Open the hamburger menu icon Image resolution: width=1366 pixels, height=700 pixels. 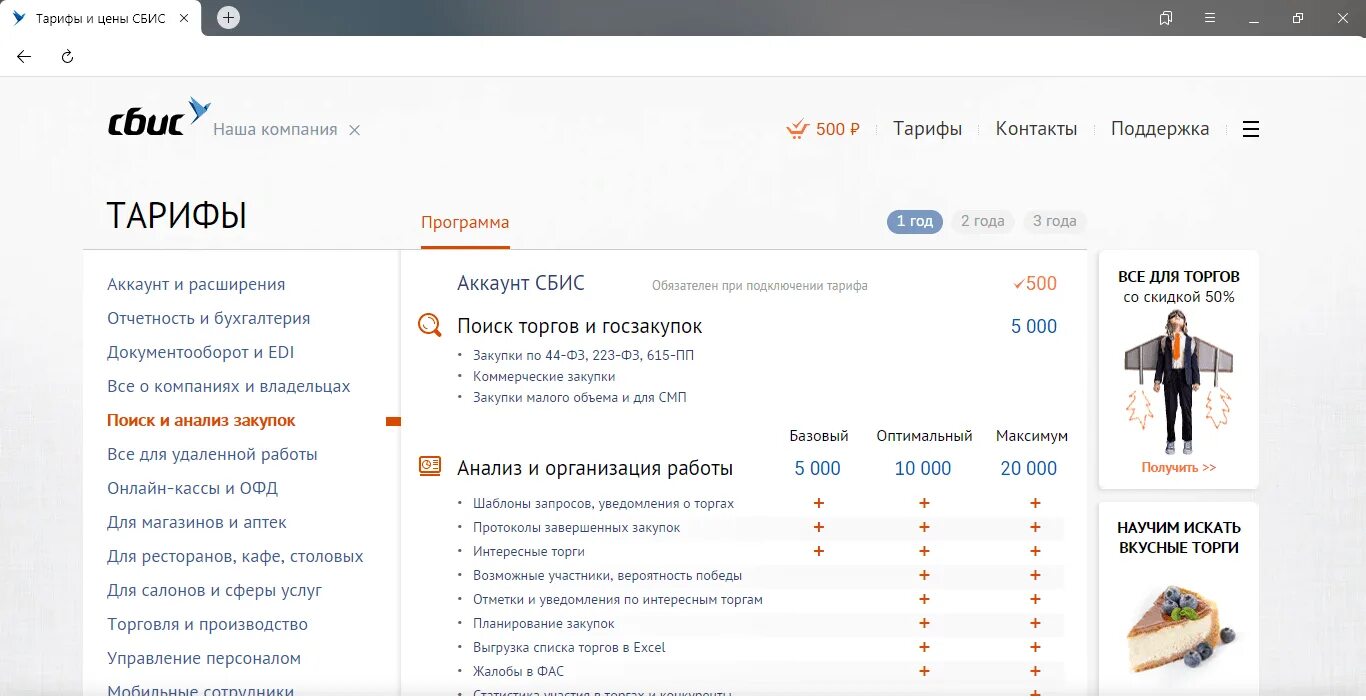click(1250, 129)
